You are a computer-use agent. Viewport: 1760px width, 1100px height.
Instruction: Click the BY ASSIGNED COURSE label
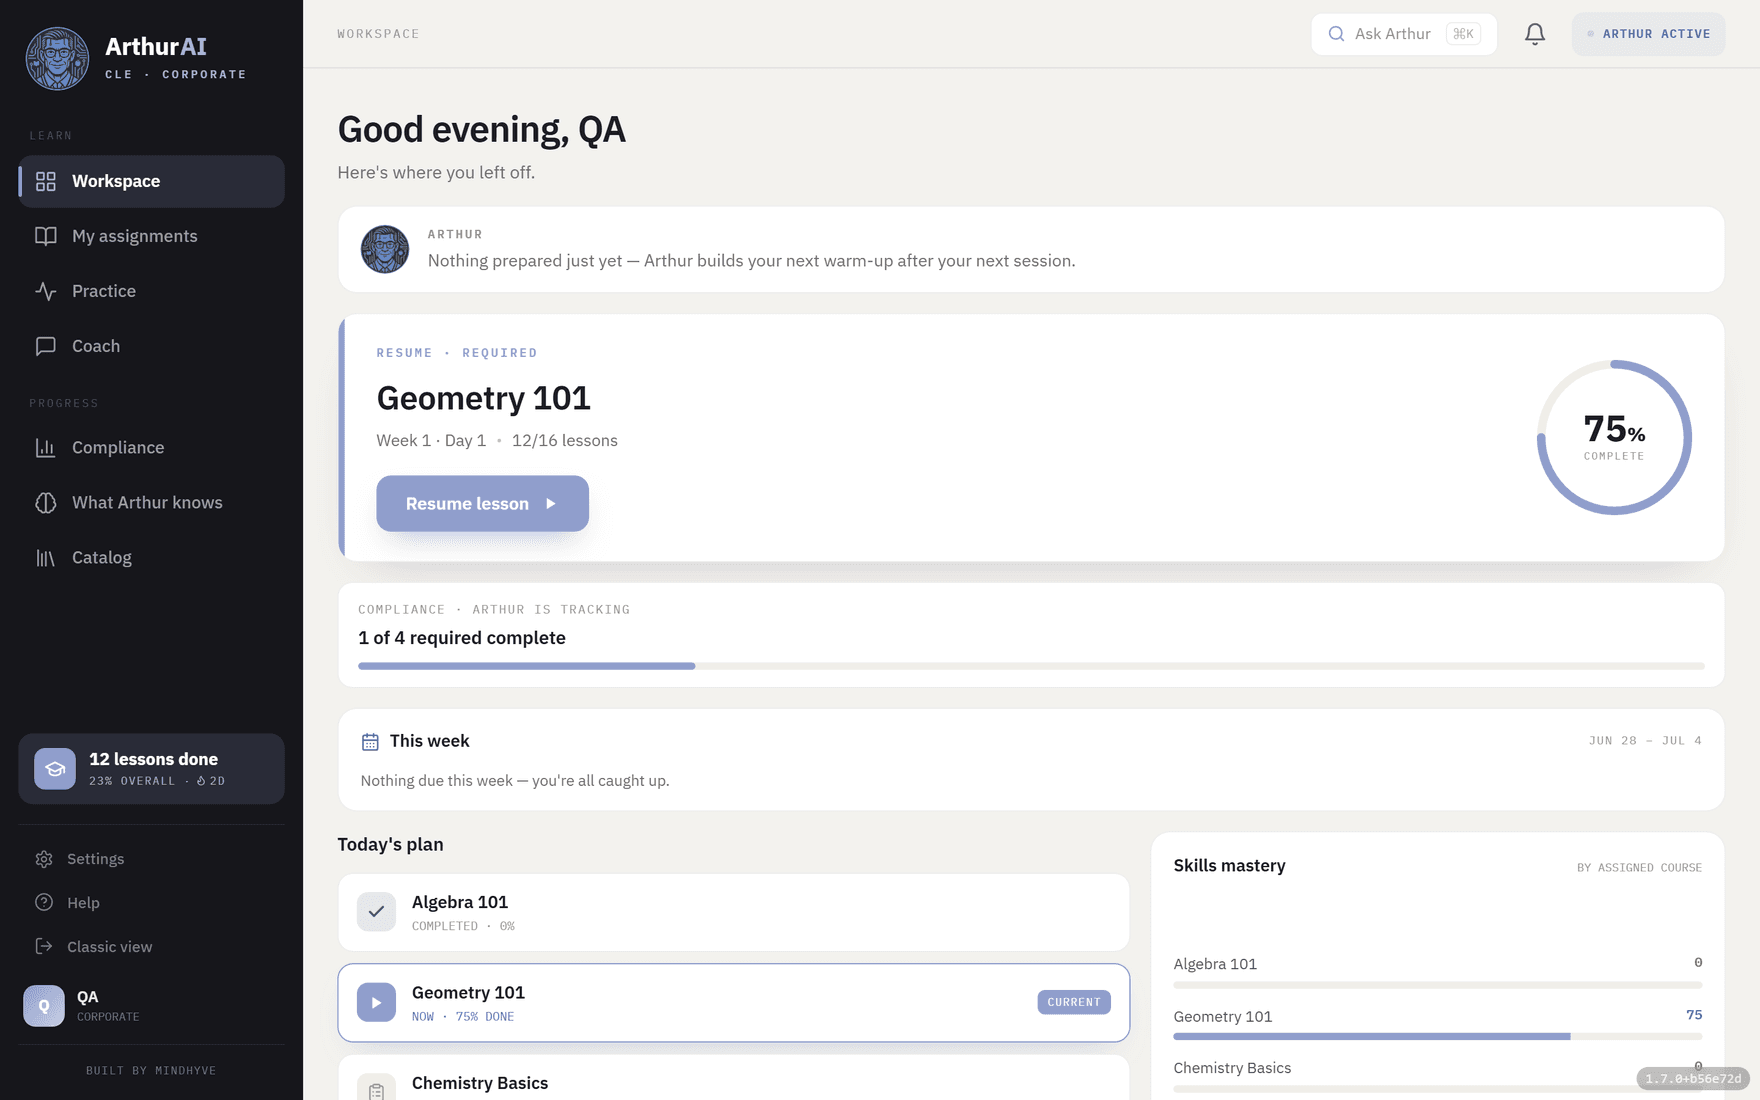(x=1639, y=868)
